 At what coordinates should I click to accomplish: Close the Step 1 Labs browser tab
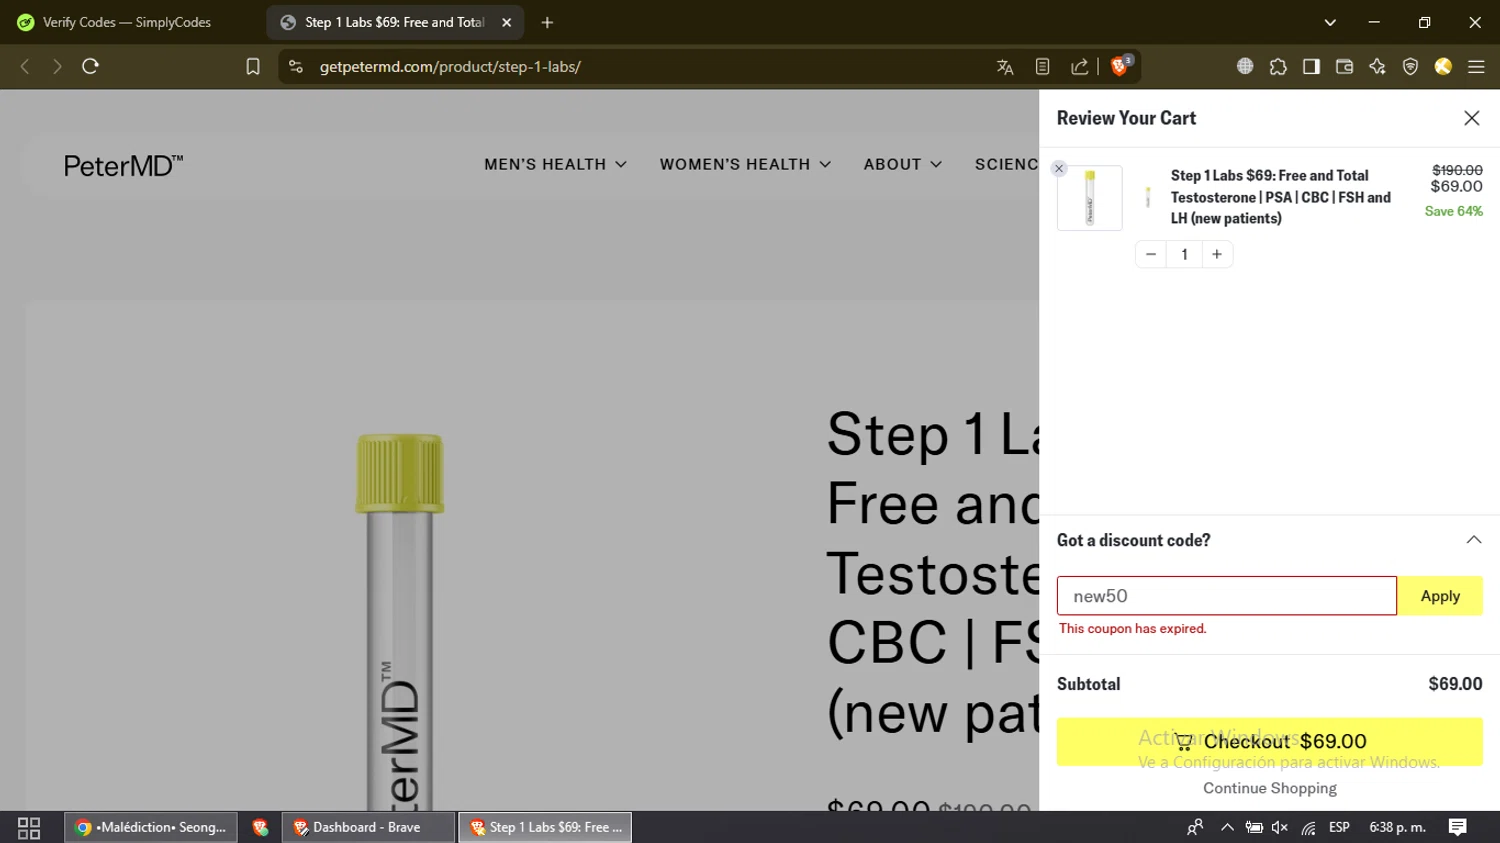click(x=507, y=22)
